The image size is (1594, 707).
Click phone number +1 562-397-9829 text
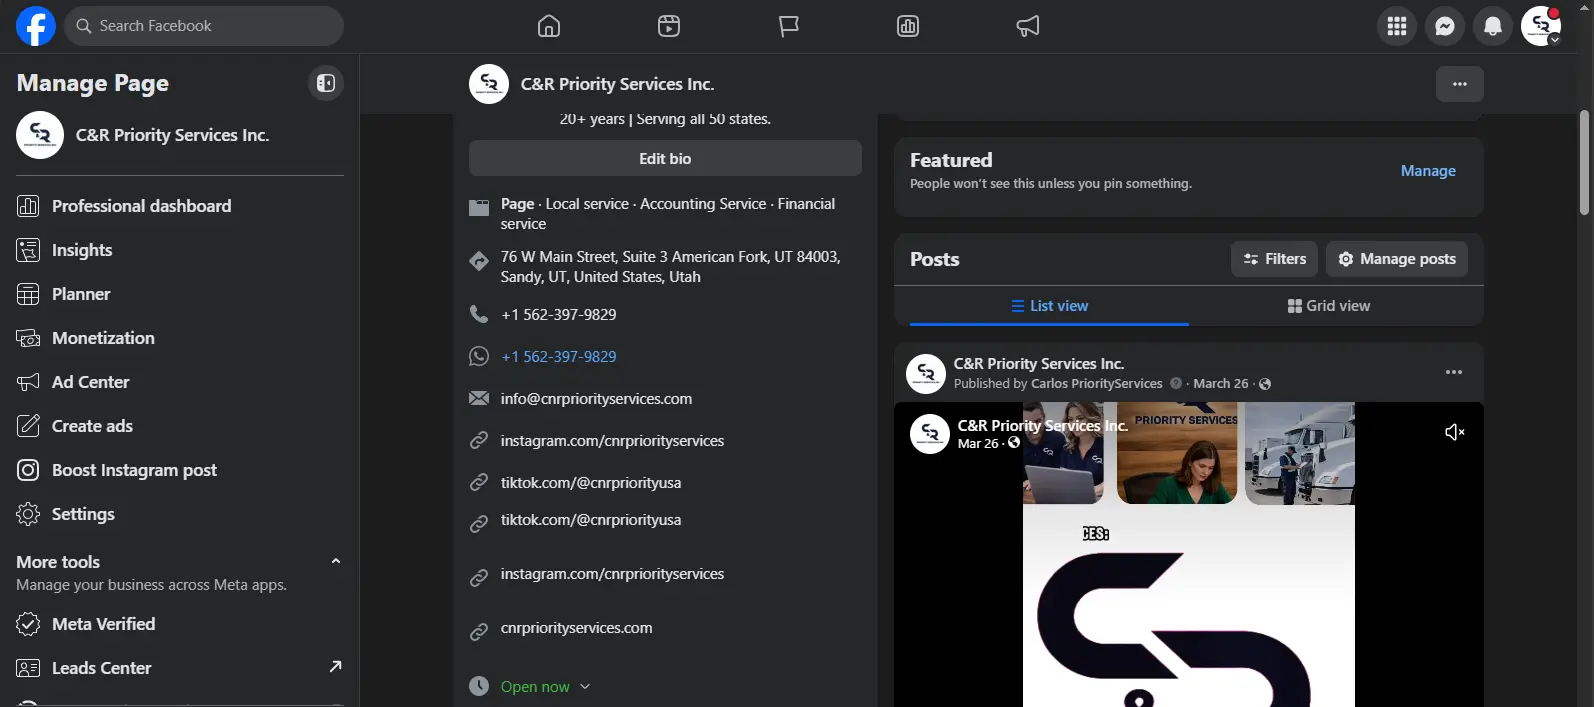(559, 315)
